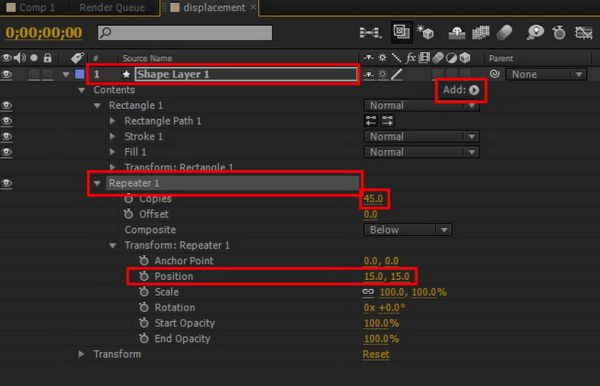Open the Composite Below dropdown
This screenshot has width=600, height=386.
(408, 230)
